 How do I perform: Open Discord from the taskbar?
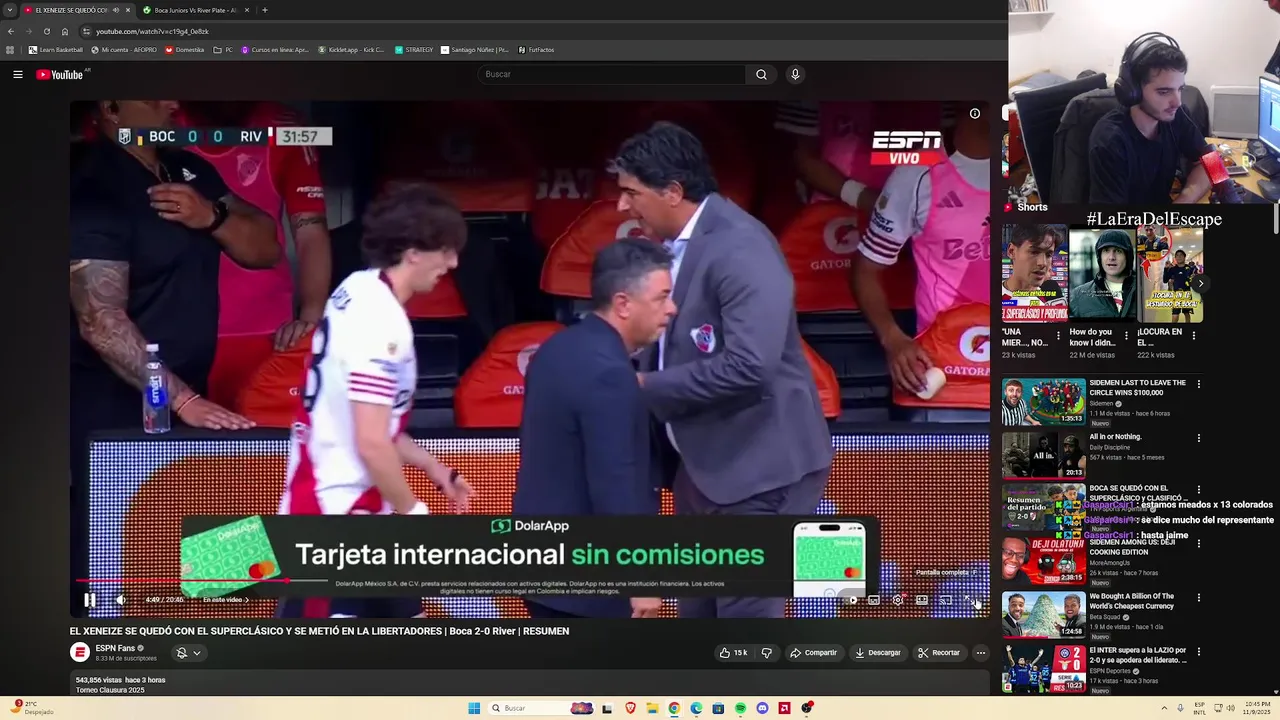pyautogui.click(x=762, y=708)
